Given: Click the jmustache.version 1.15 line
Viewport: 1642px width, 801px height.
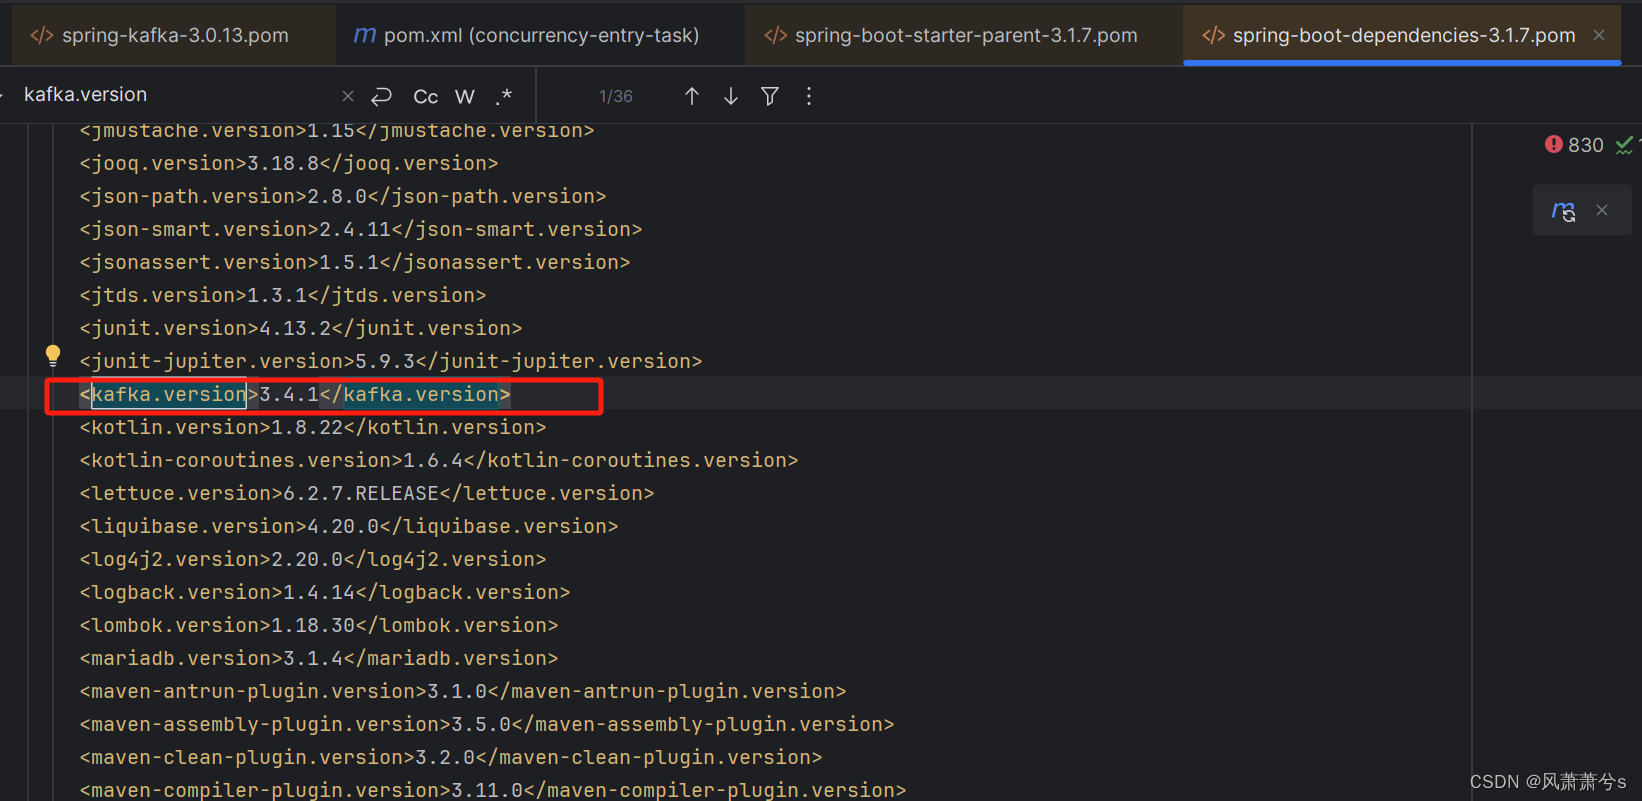Looking at the screenshot, I should point(337,131).
